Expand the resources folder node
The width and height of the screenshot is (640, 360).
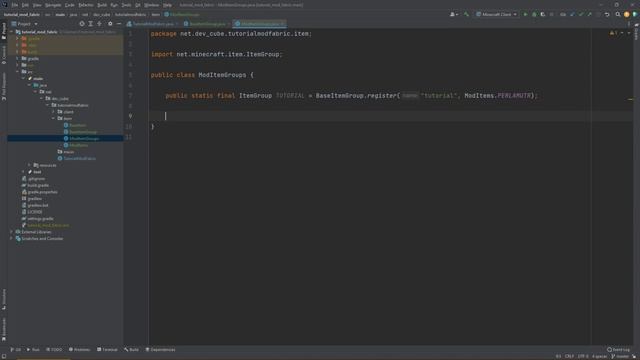click(x=29, y=165)
